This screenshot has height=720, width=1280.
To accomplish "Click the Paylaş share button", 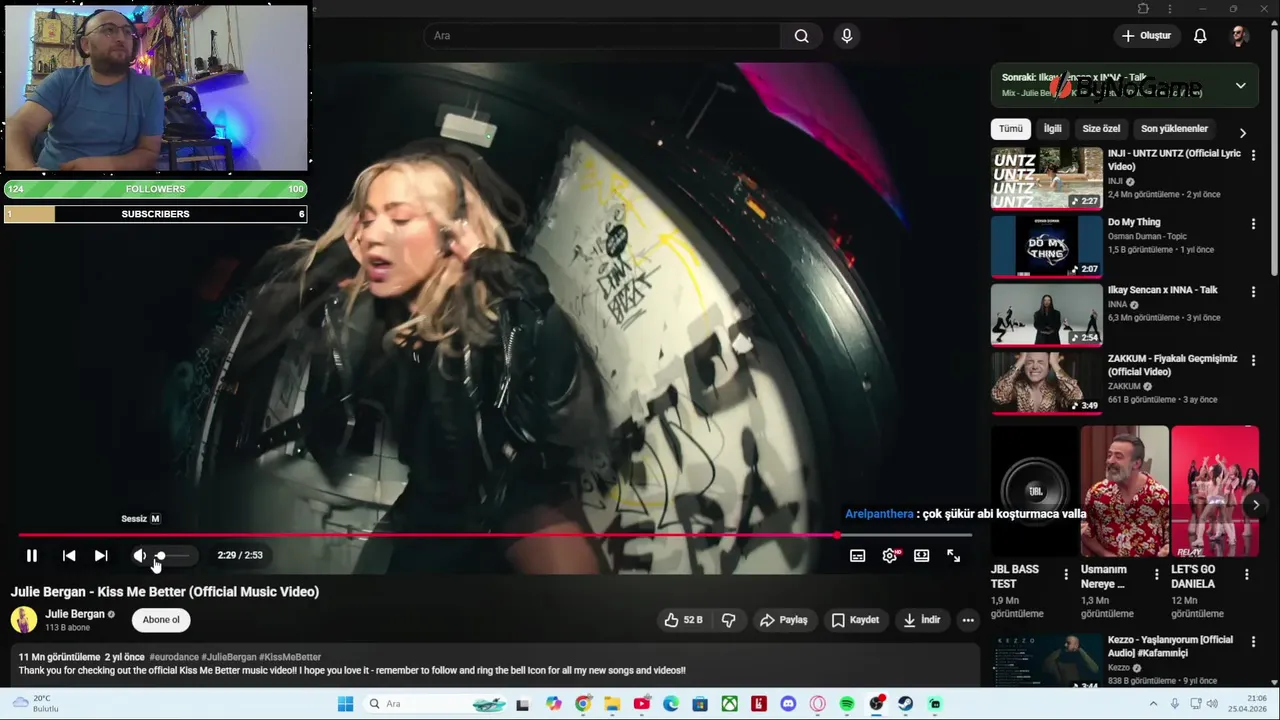I will coord(783,620).
